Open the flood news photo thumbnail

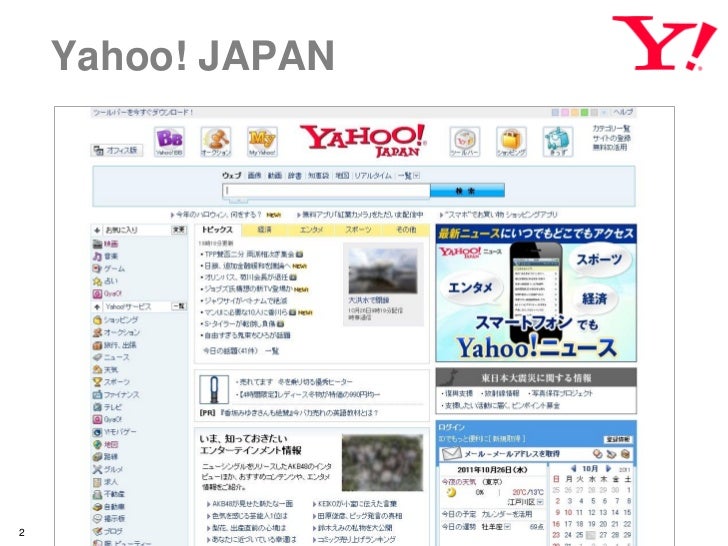383,270
